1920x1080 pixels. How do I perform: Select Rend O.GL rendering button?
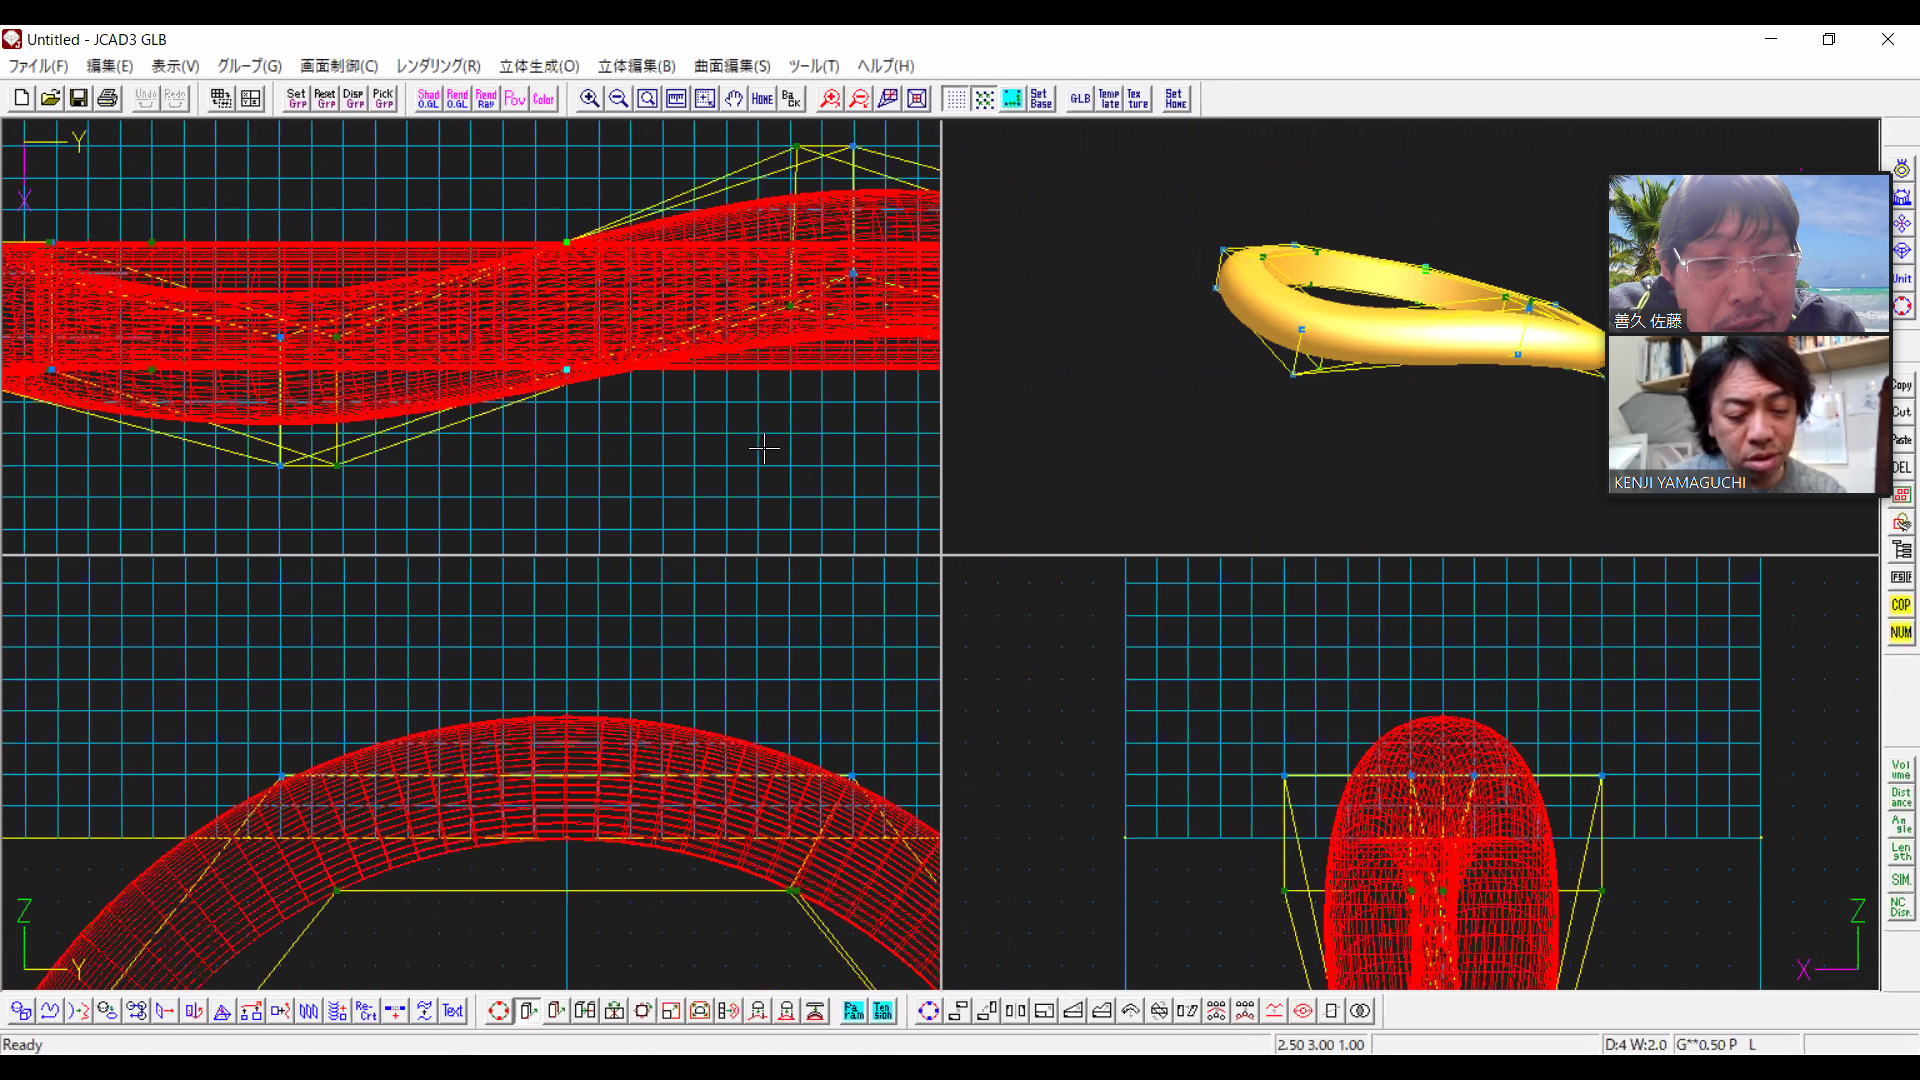coord(457,98)
